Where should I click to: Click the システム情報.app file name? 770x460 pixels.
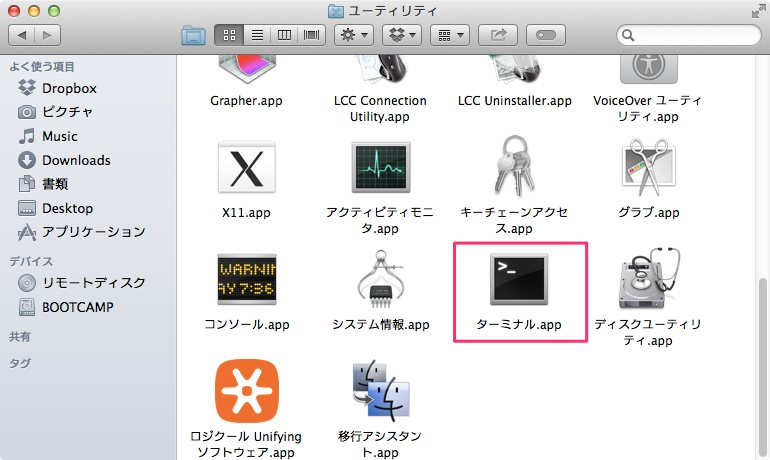(381, 325)
